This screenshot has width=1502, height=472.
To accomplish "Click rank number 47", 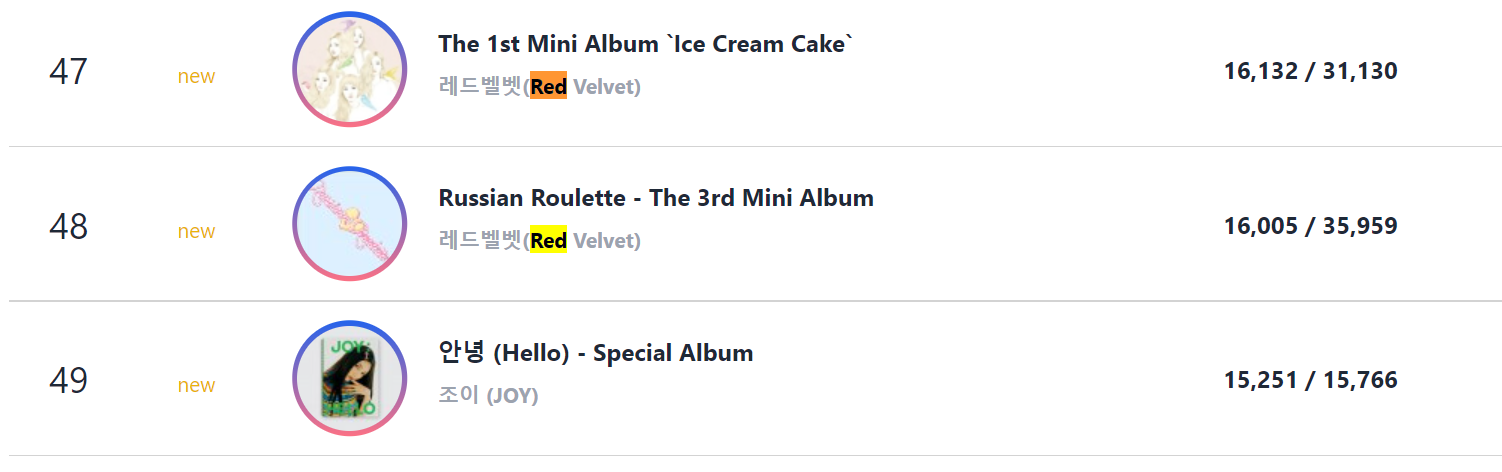I will 68,72.
